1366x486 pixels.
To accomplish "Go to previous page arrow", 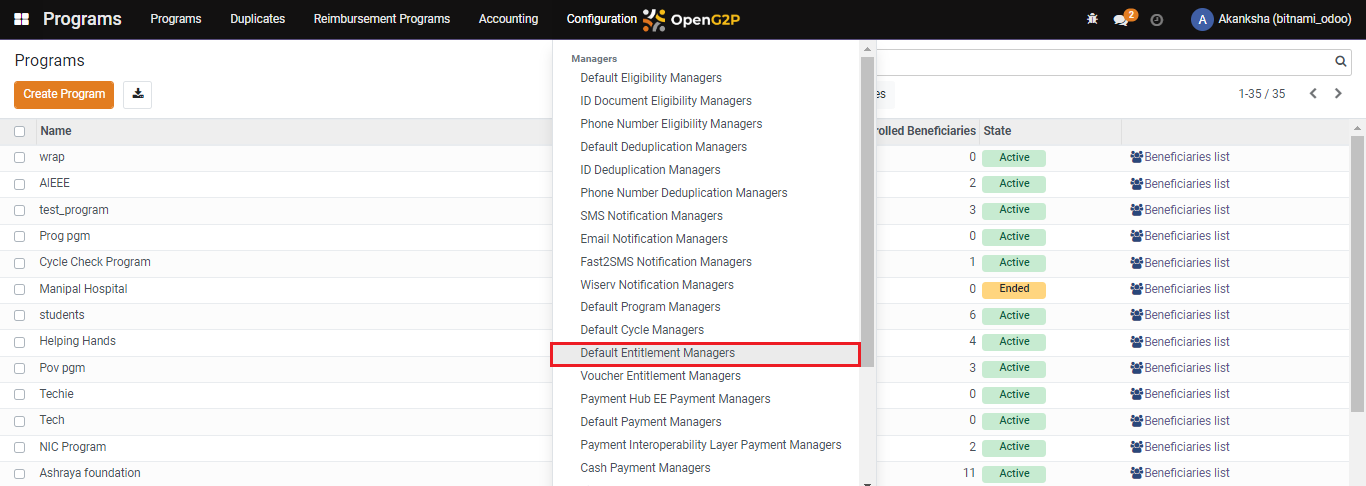I will pos(1313,94).
